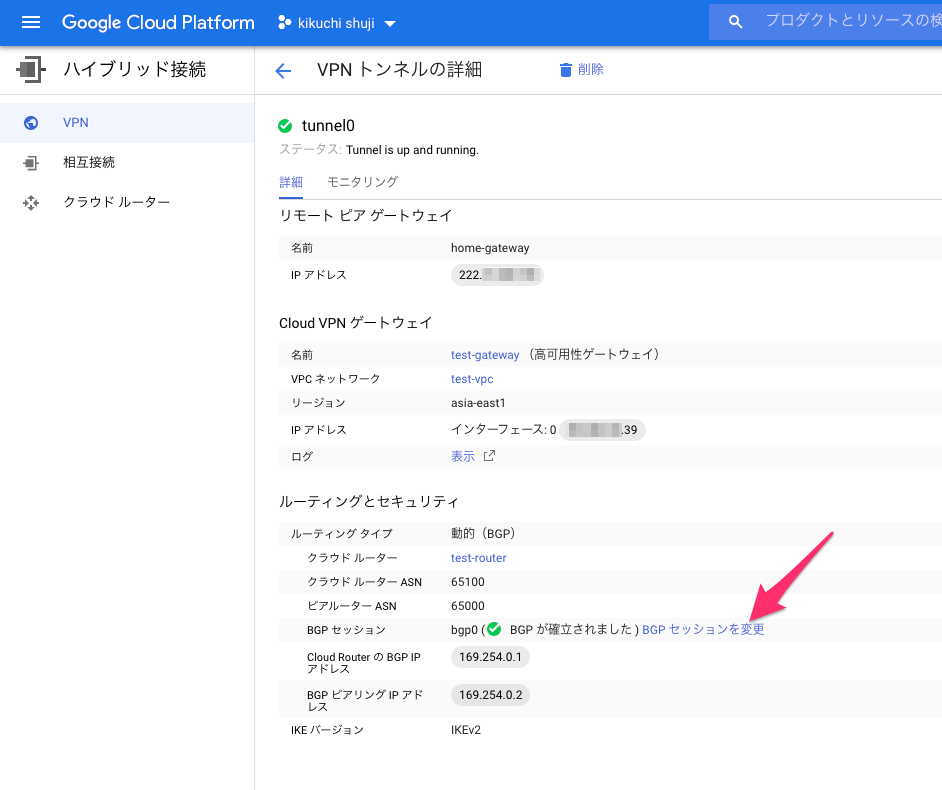The width and height of the screenshot is (942, 790).
Task: Open the test-router cloud router link
Action: 478,557
